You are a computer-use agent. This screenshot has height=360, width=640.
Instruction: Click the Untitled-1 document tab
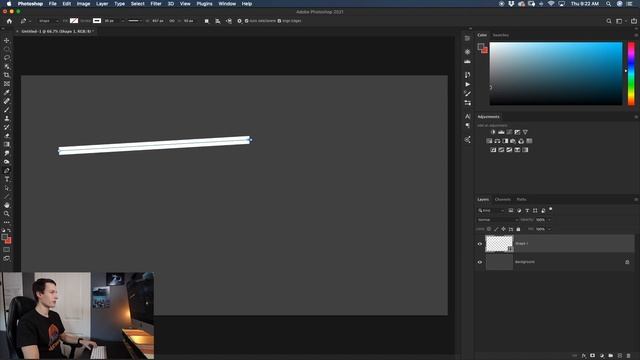(56, 31)
